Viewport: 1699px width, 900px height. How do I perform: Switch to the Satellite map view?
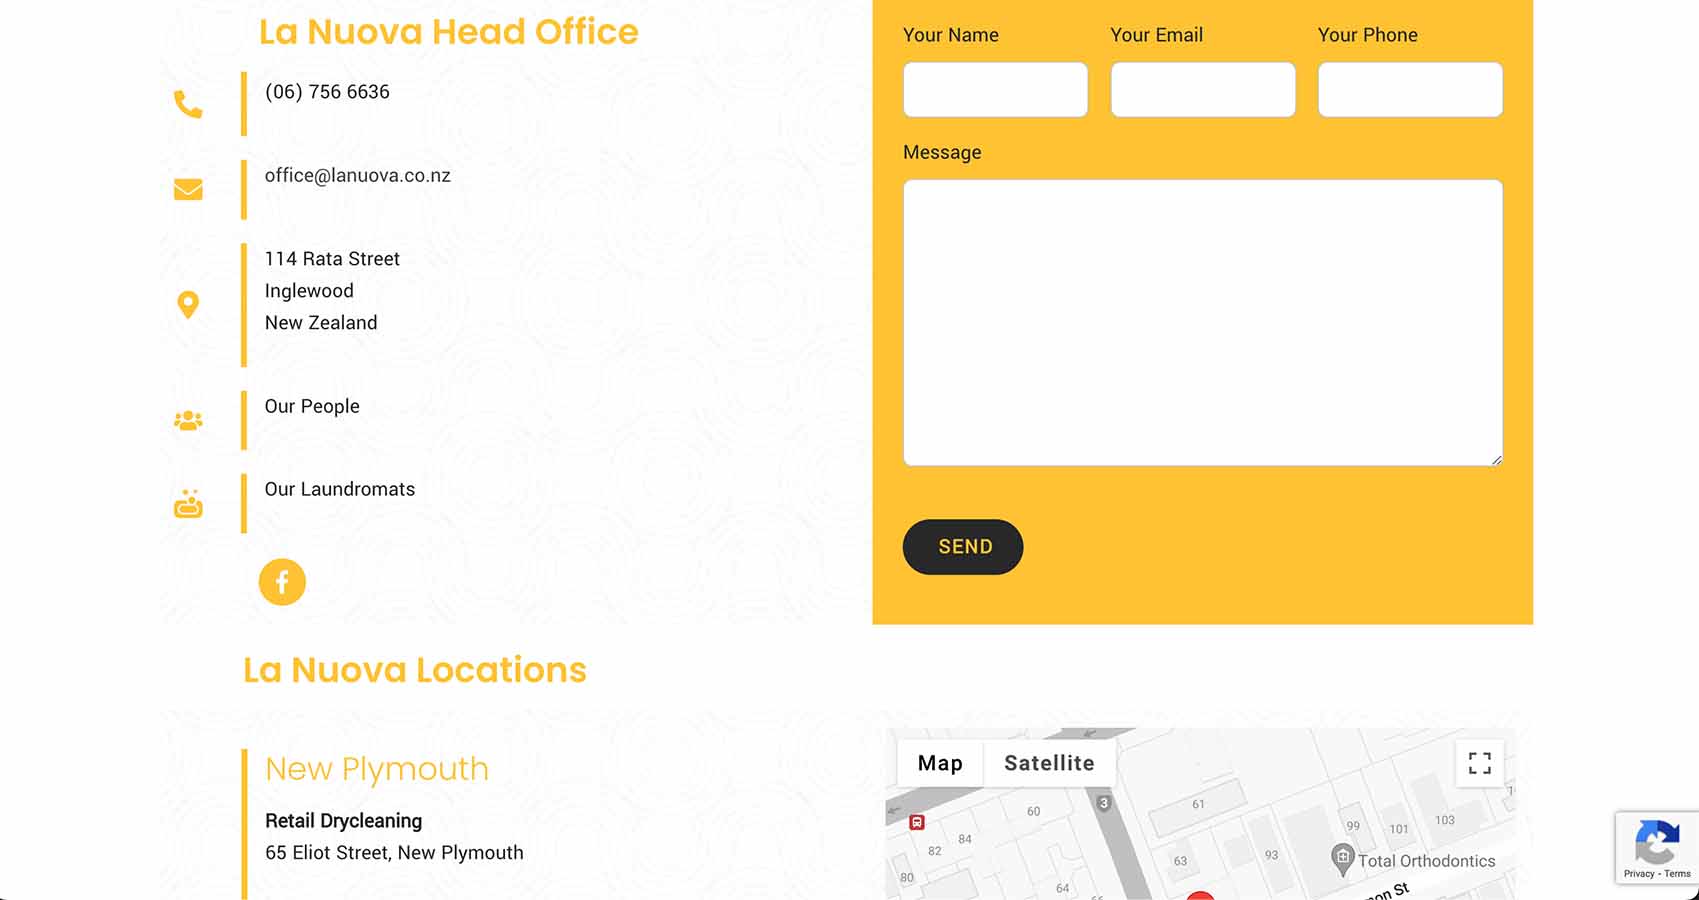point(1049,763)
